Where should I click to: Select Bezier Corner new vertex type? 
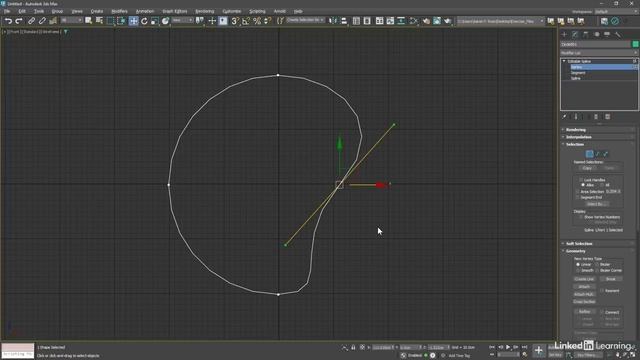tap(597, 270)
